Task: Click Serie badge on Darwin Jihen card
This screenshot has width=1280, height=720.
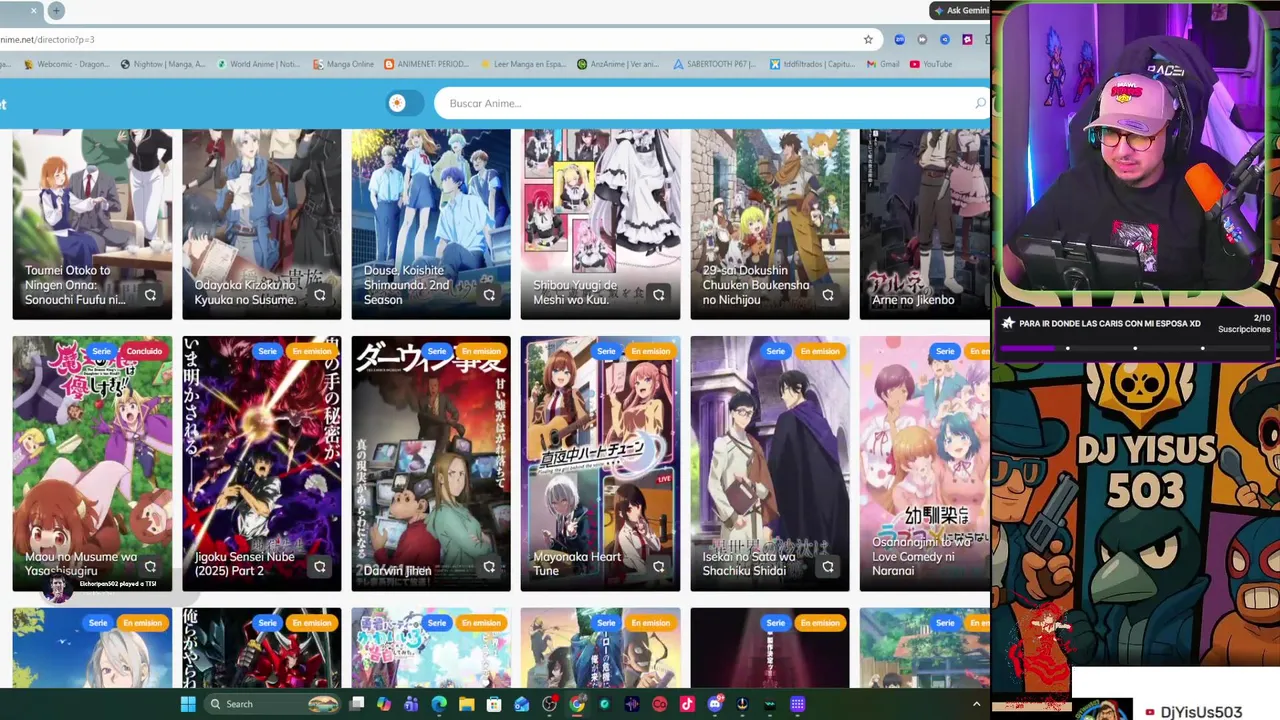Action: pos(437,351)
